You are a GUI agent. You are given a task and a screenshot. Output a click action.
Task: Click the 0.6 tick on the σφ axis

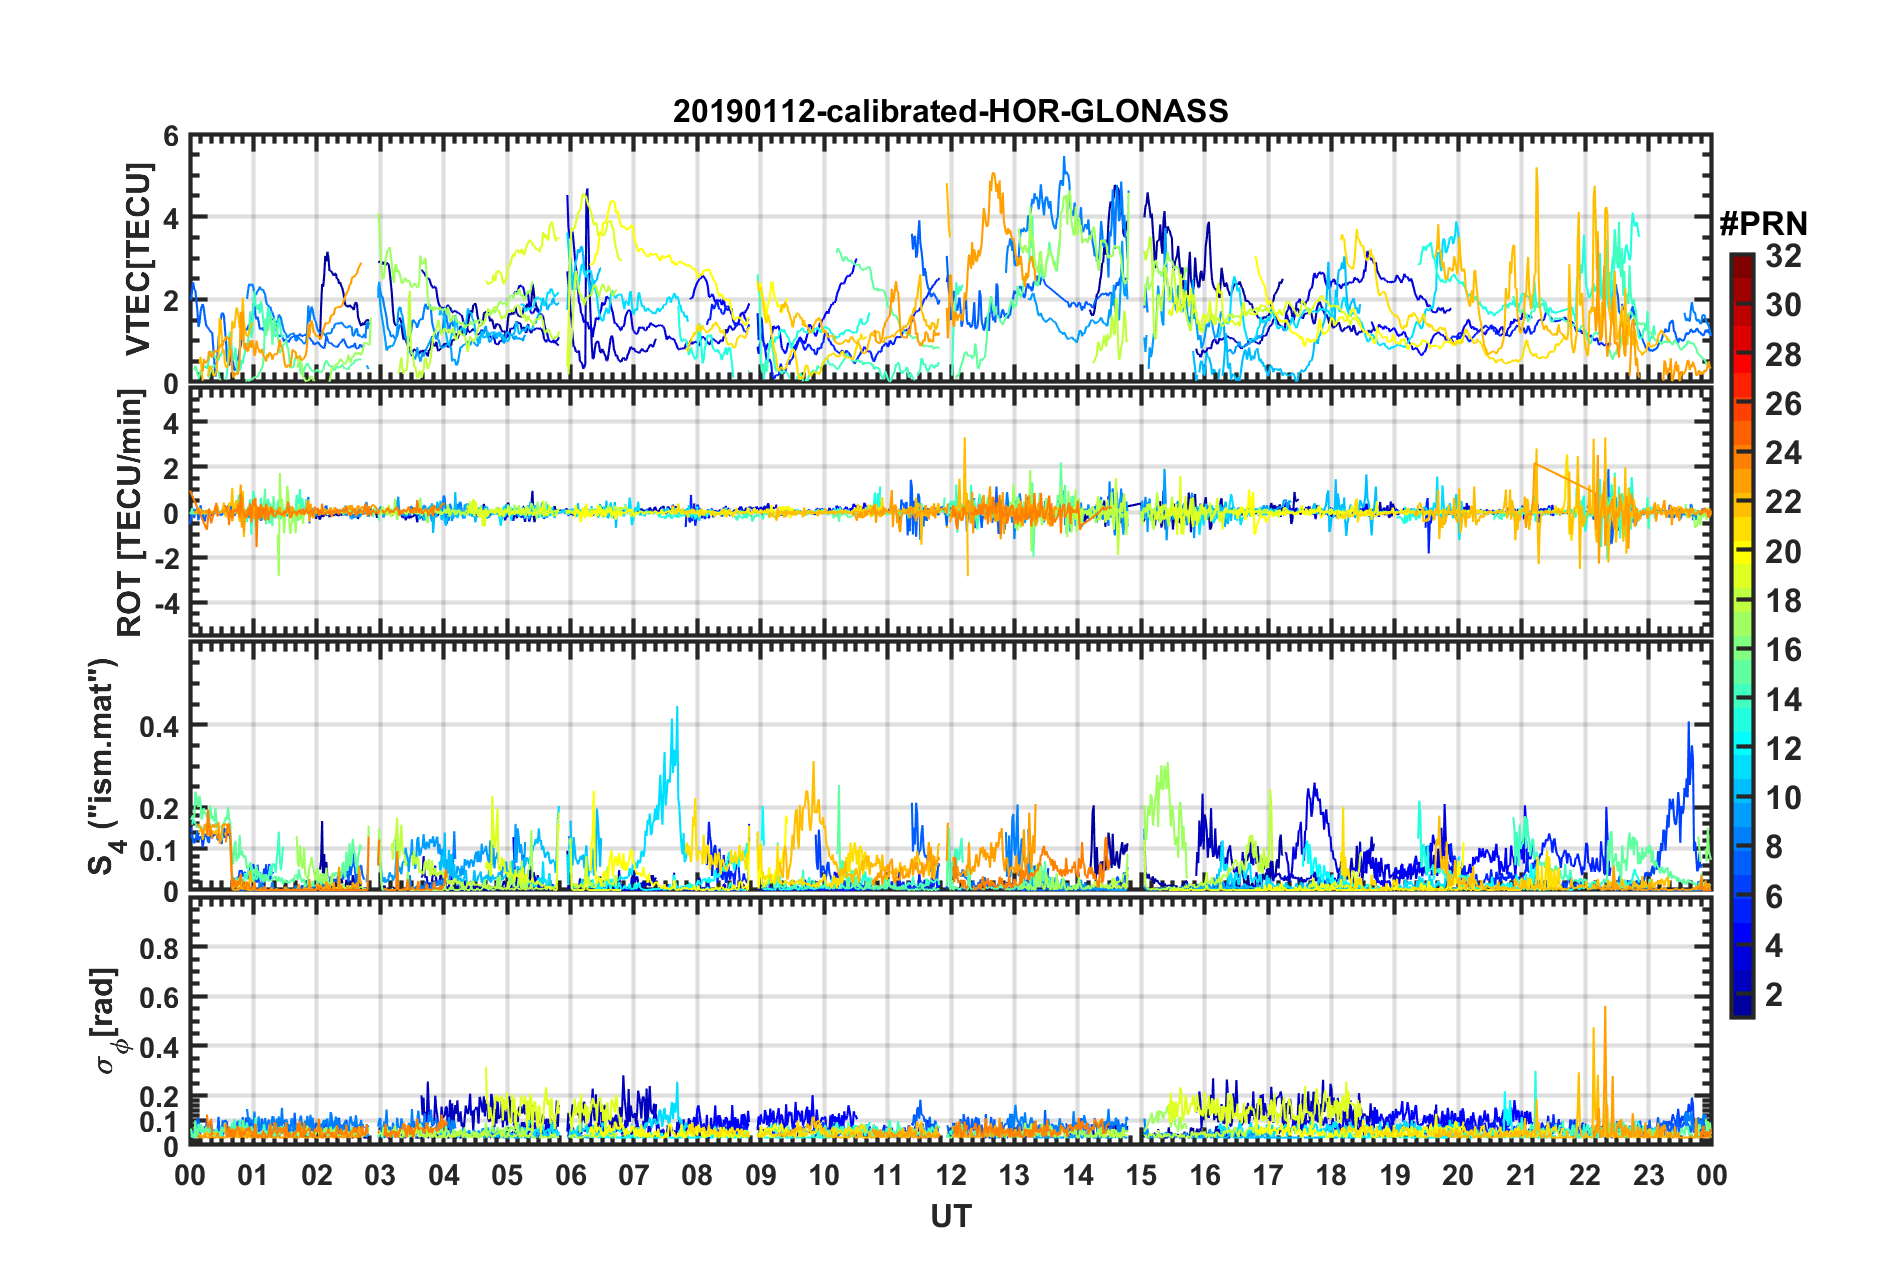(x=160, y=998)
